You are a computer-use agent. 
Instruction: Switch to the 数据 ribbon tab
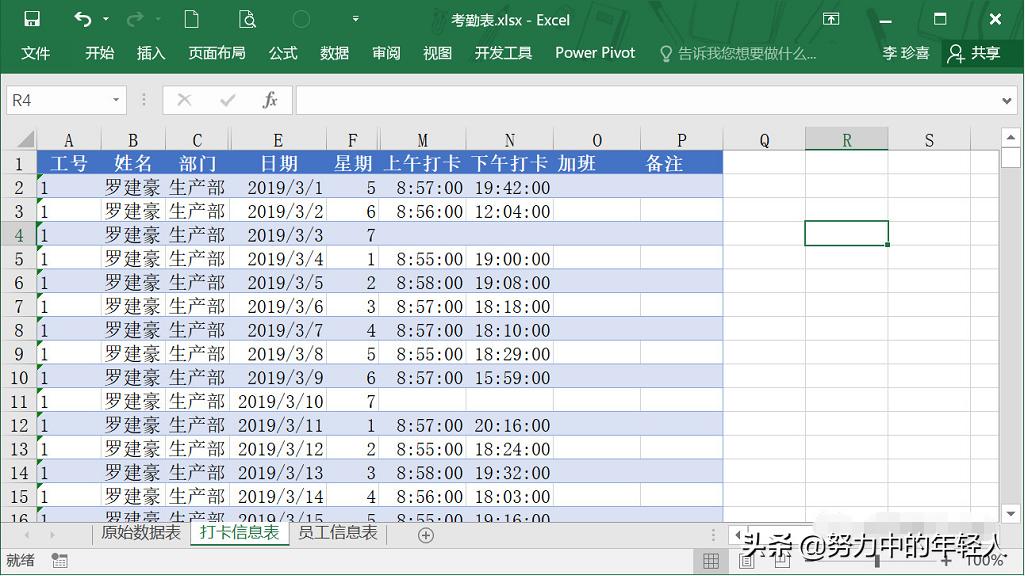click(334, 53)
